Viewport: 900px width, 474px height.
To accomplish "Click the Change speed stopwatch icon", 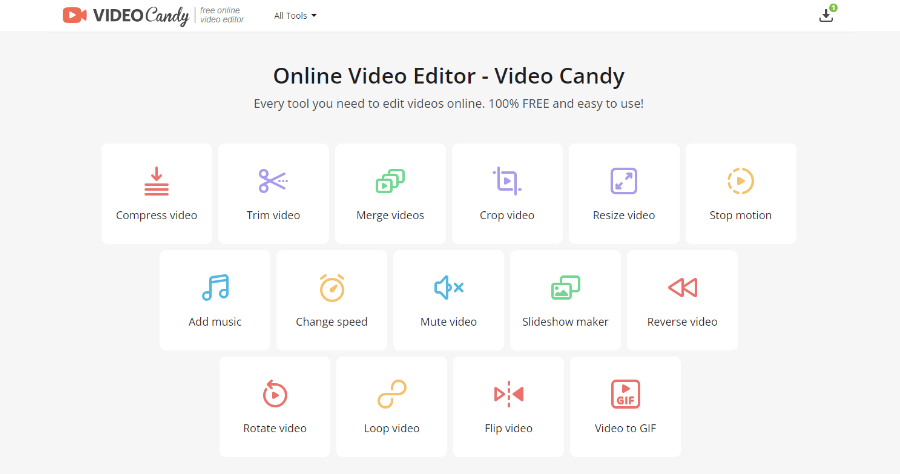I will 332,287.
